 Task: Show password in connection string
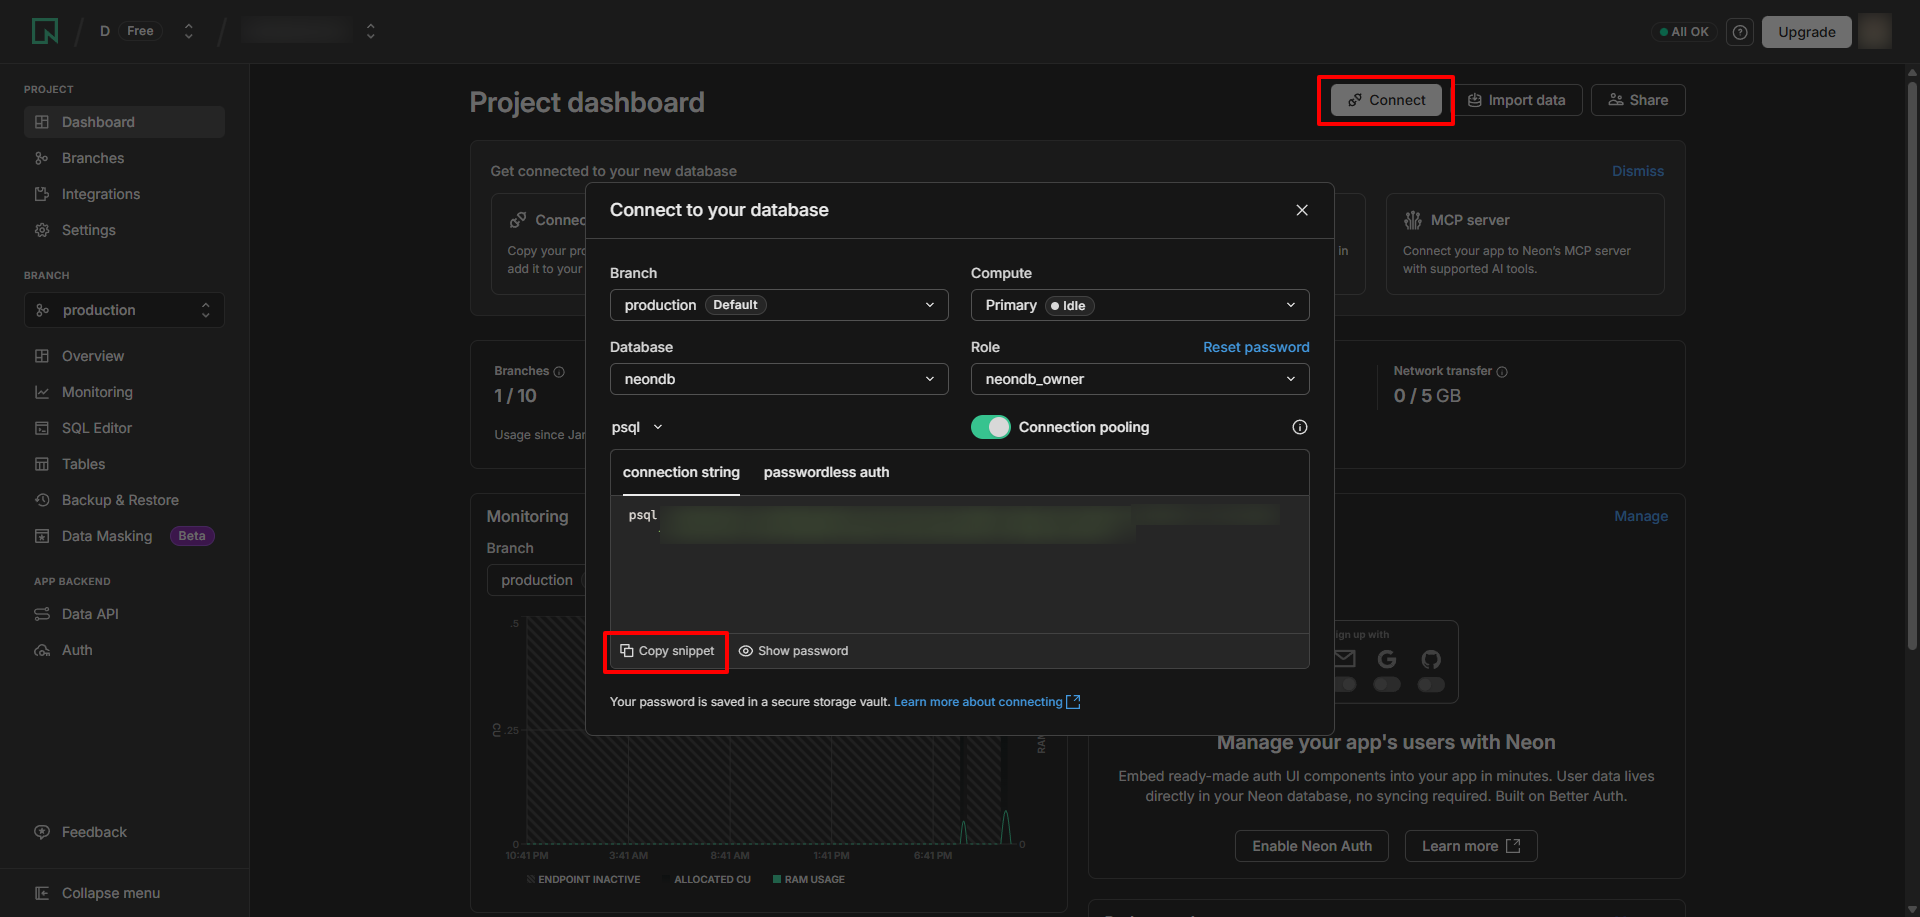[793, 651]
